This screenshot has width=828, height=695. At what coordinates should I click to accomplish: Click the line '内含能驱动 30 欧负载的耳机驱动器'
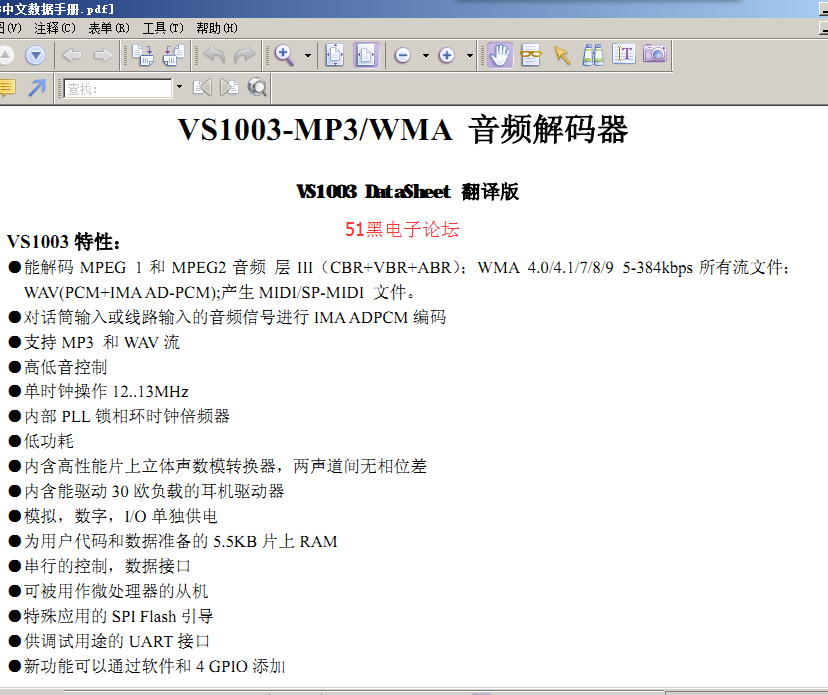(x=154, y=491)
